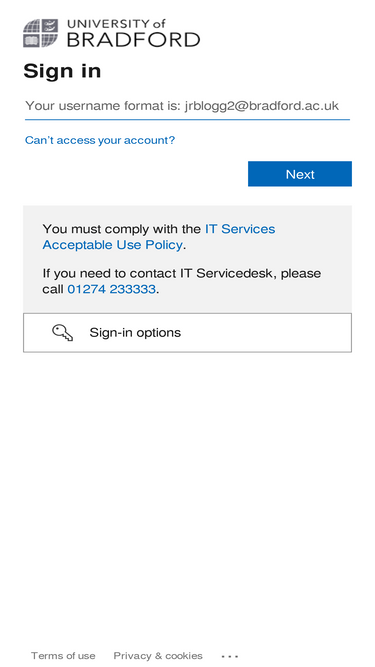The image size is (375, 667).
Task: Open the "Can't access your account?" link
Action: point(100,140)
